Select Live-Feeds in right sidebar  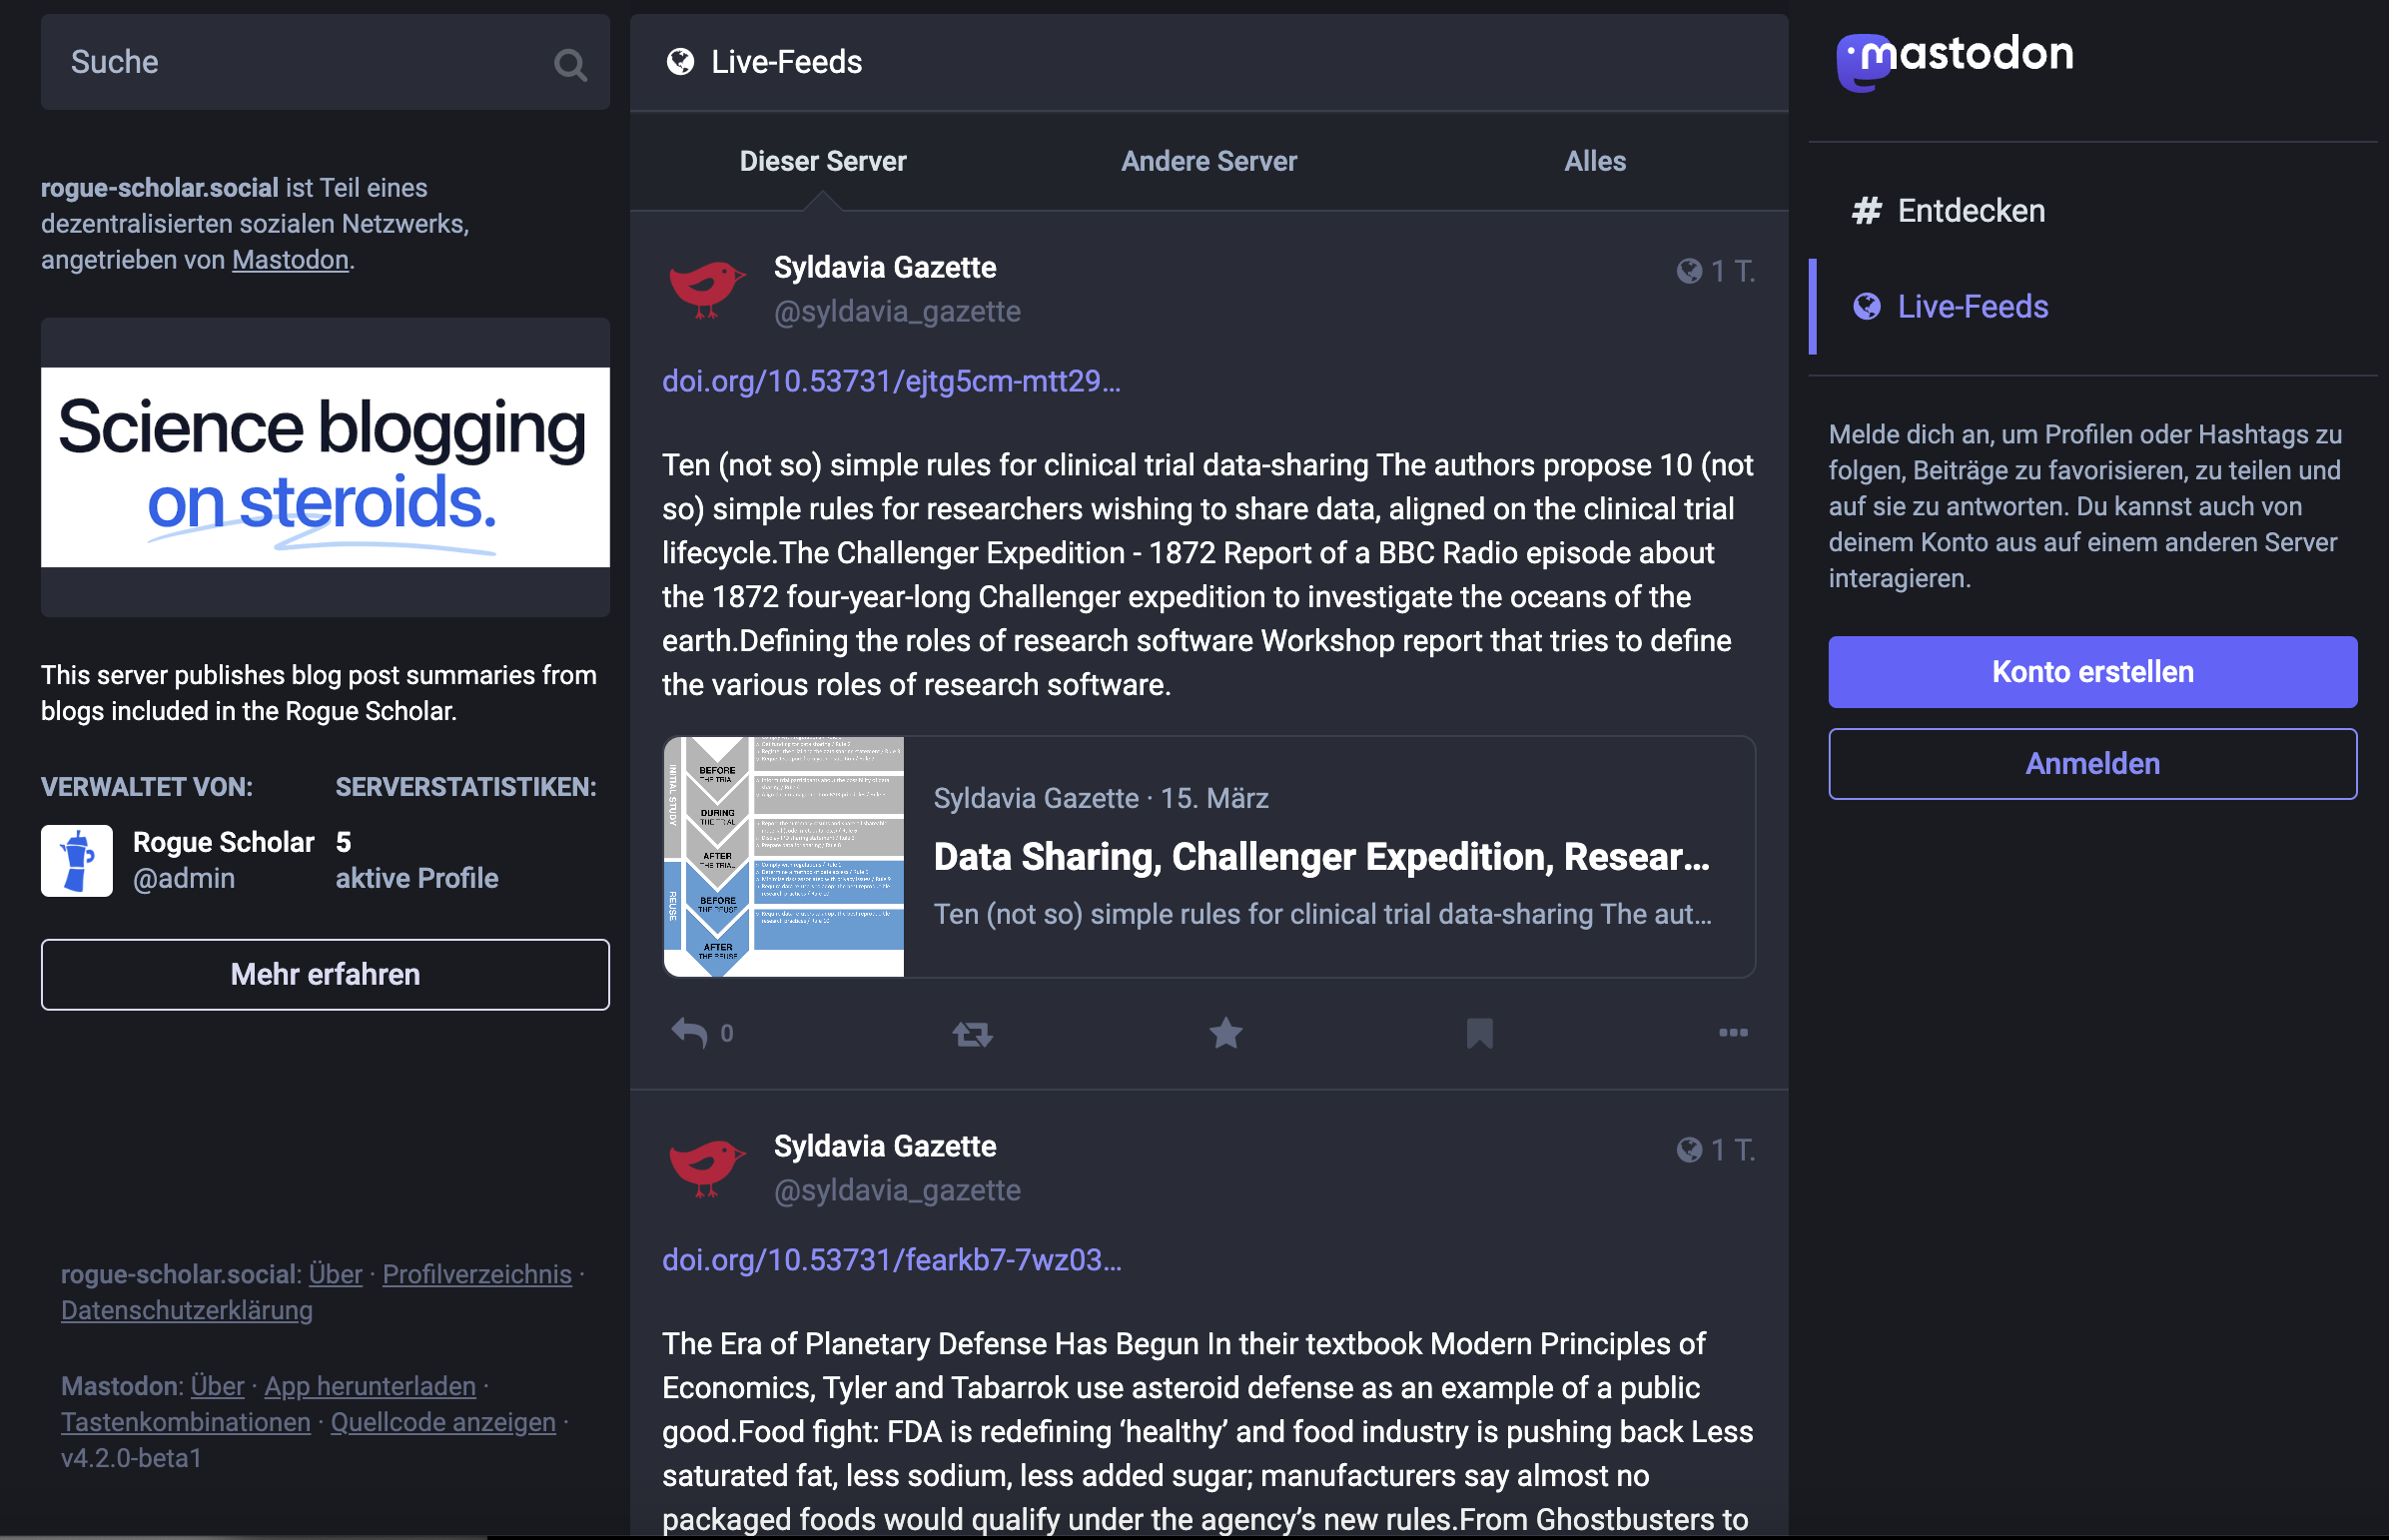point(1971,306)
